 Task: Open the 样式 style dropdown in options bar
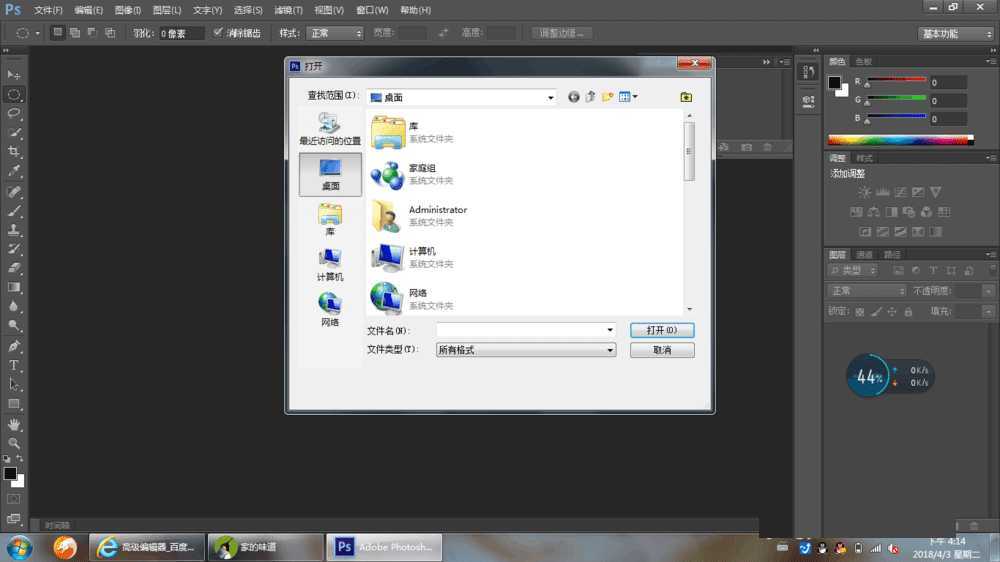334,33
